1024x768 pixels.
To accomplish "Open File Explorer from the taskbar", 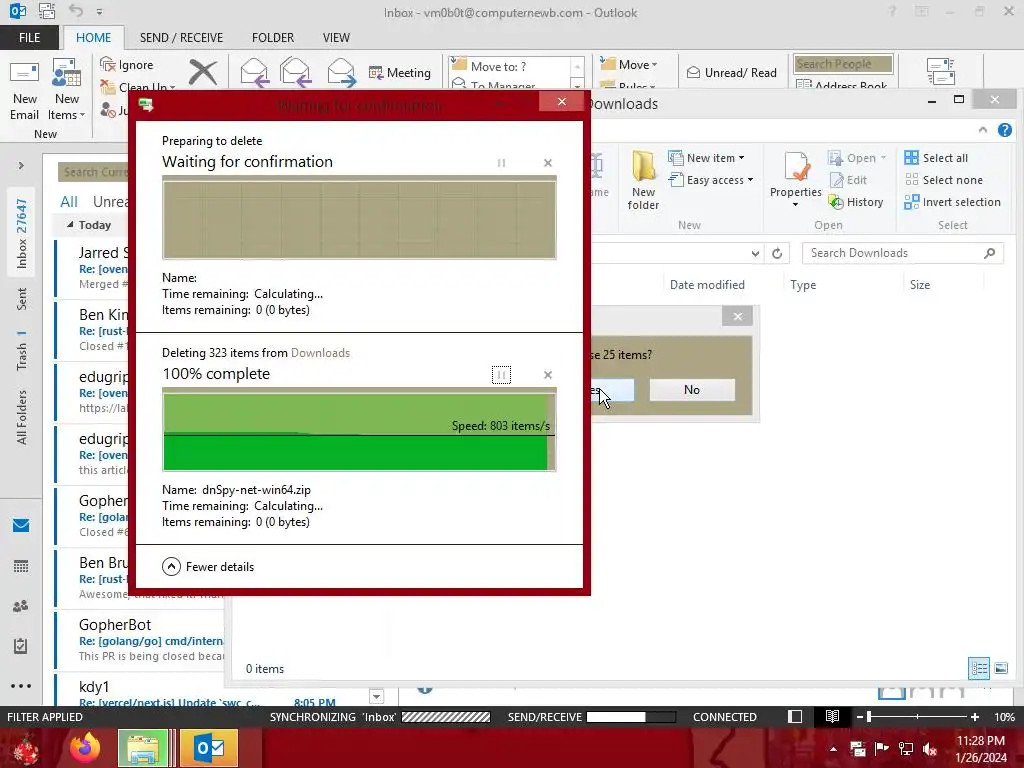I will tap(144, 748).
